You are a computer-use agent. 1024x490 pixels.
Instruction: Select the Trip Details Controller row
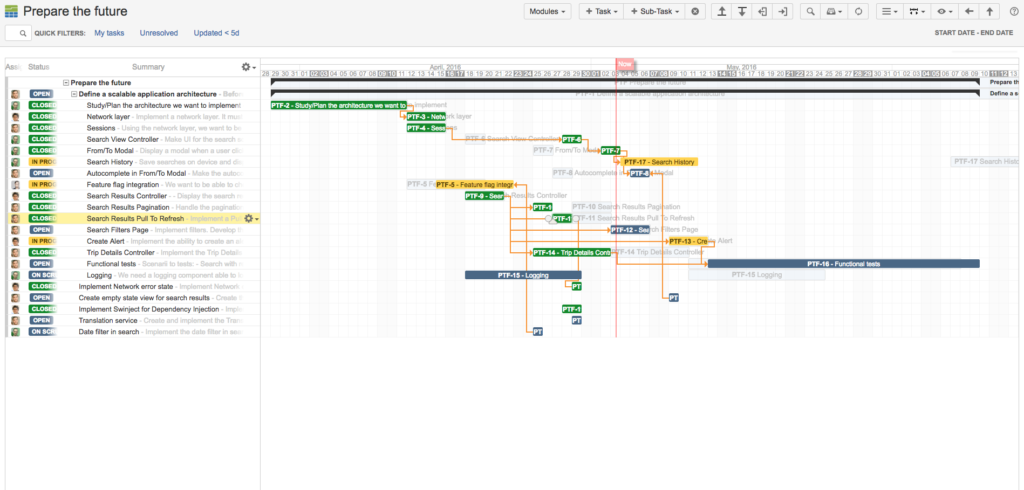(x=133, y=252)
